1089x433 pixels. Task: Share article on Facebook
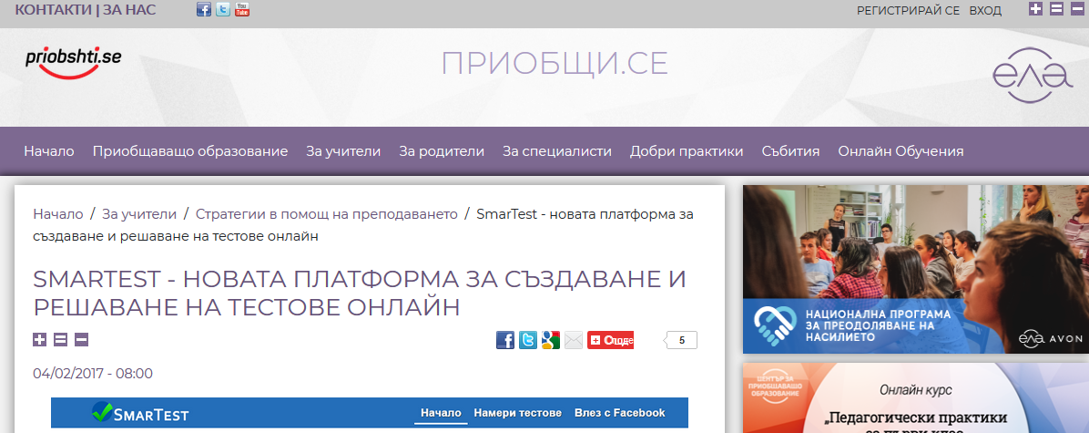coord(505,340)
